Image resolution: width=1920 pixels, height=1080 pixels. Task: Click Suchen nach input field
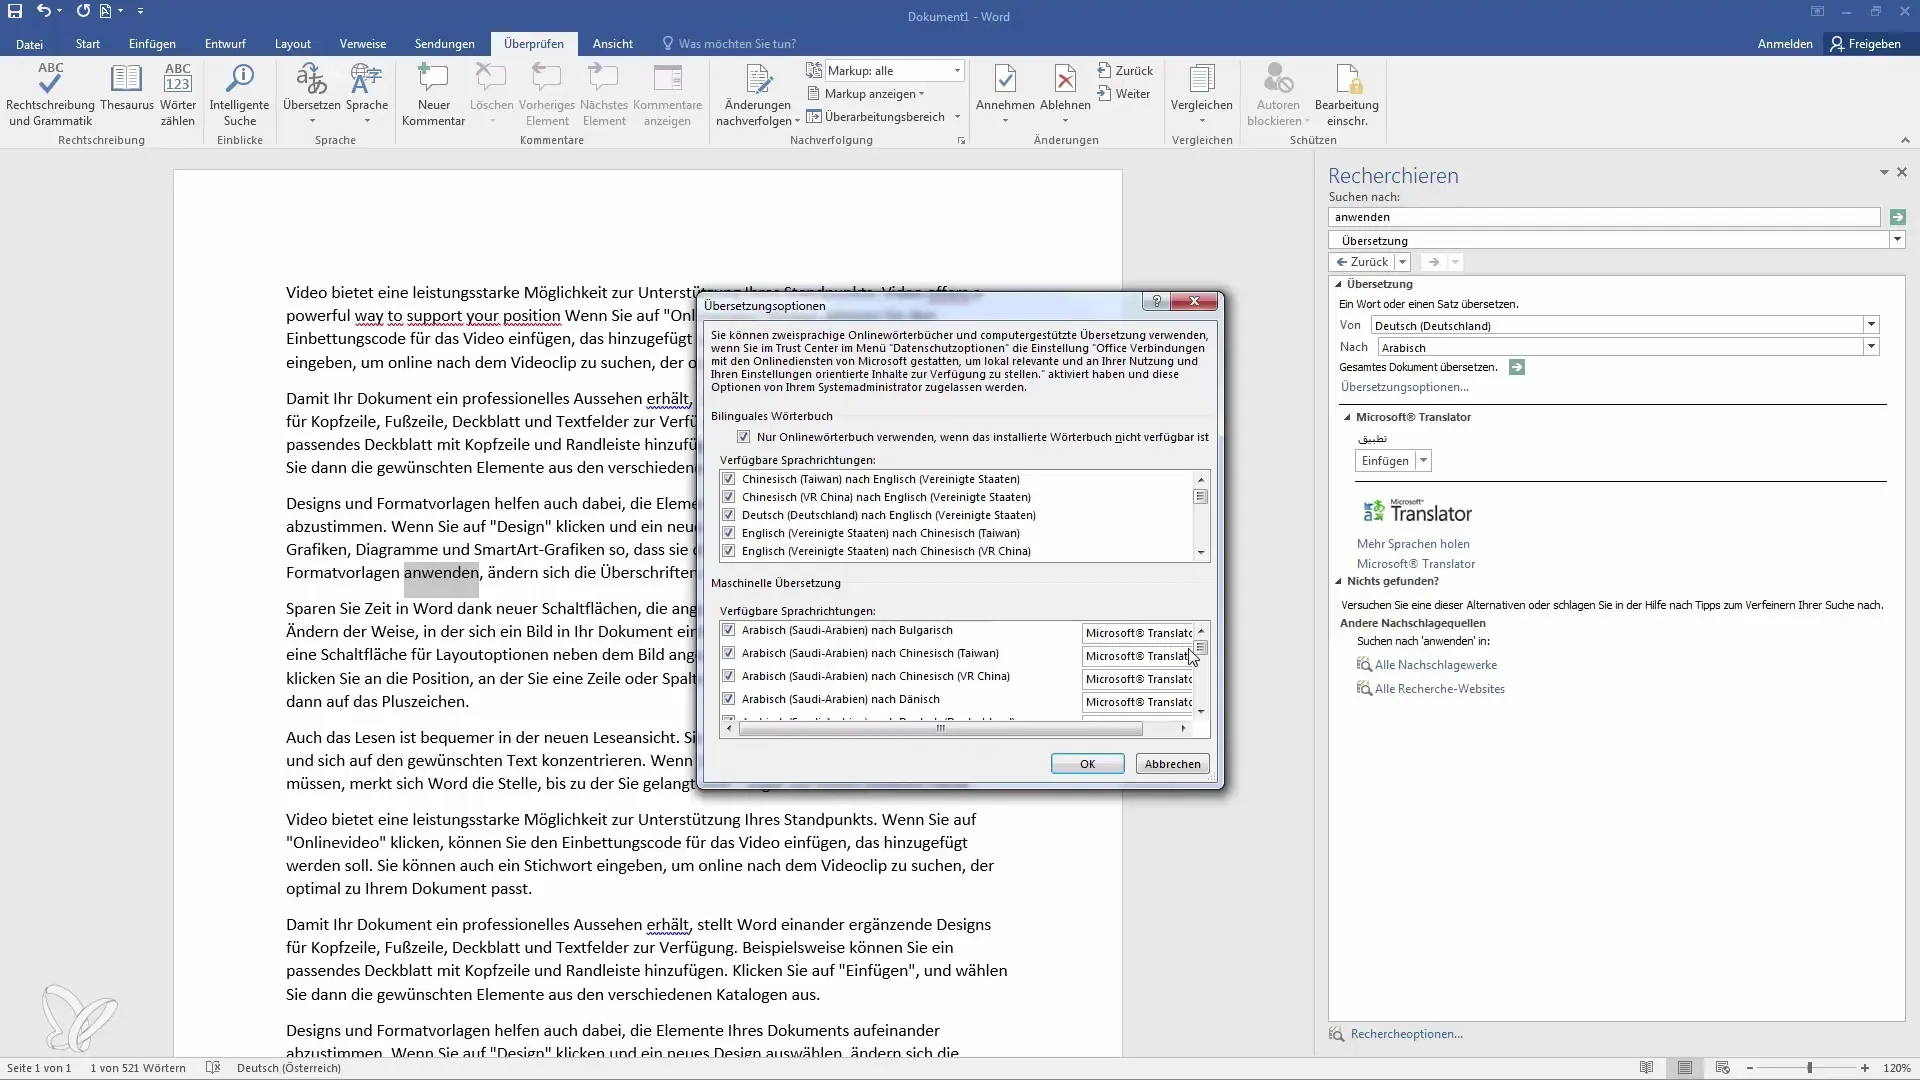point(1604,217)
